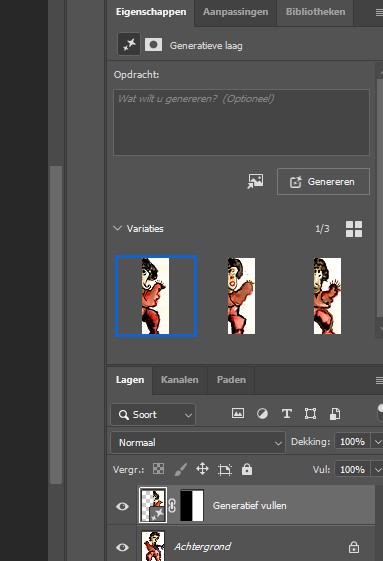Select the mask icon beside Generatieve laag
The height and width of the screenshot is (561, 383).
pyautogui.click(x=153, y=45)
